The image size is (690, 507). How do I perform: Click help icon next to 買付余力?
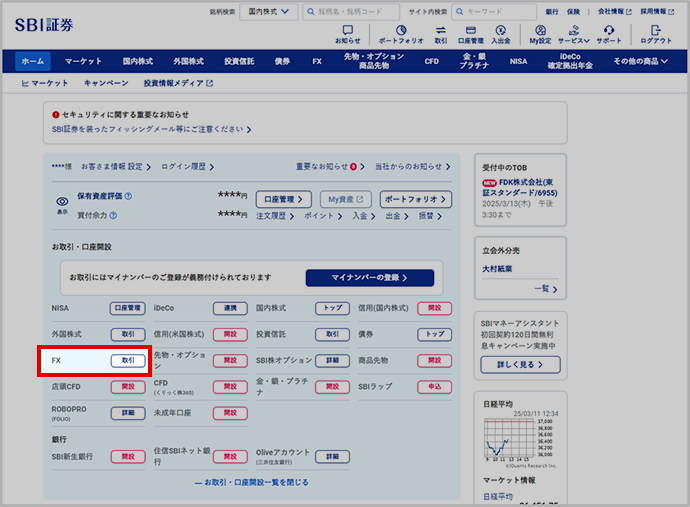pyautogui.click(x=113, y=215)
